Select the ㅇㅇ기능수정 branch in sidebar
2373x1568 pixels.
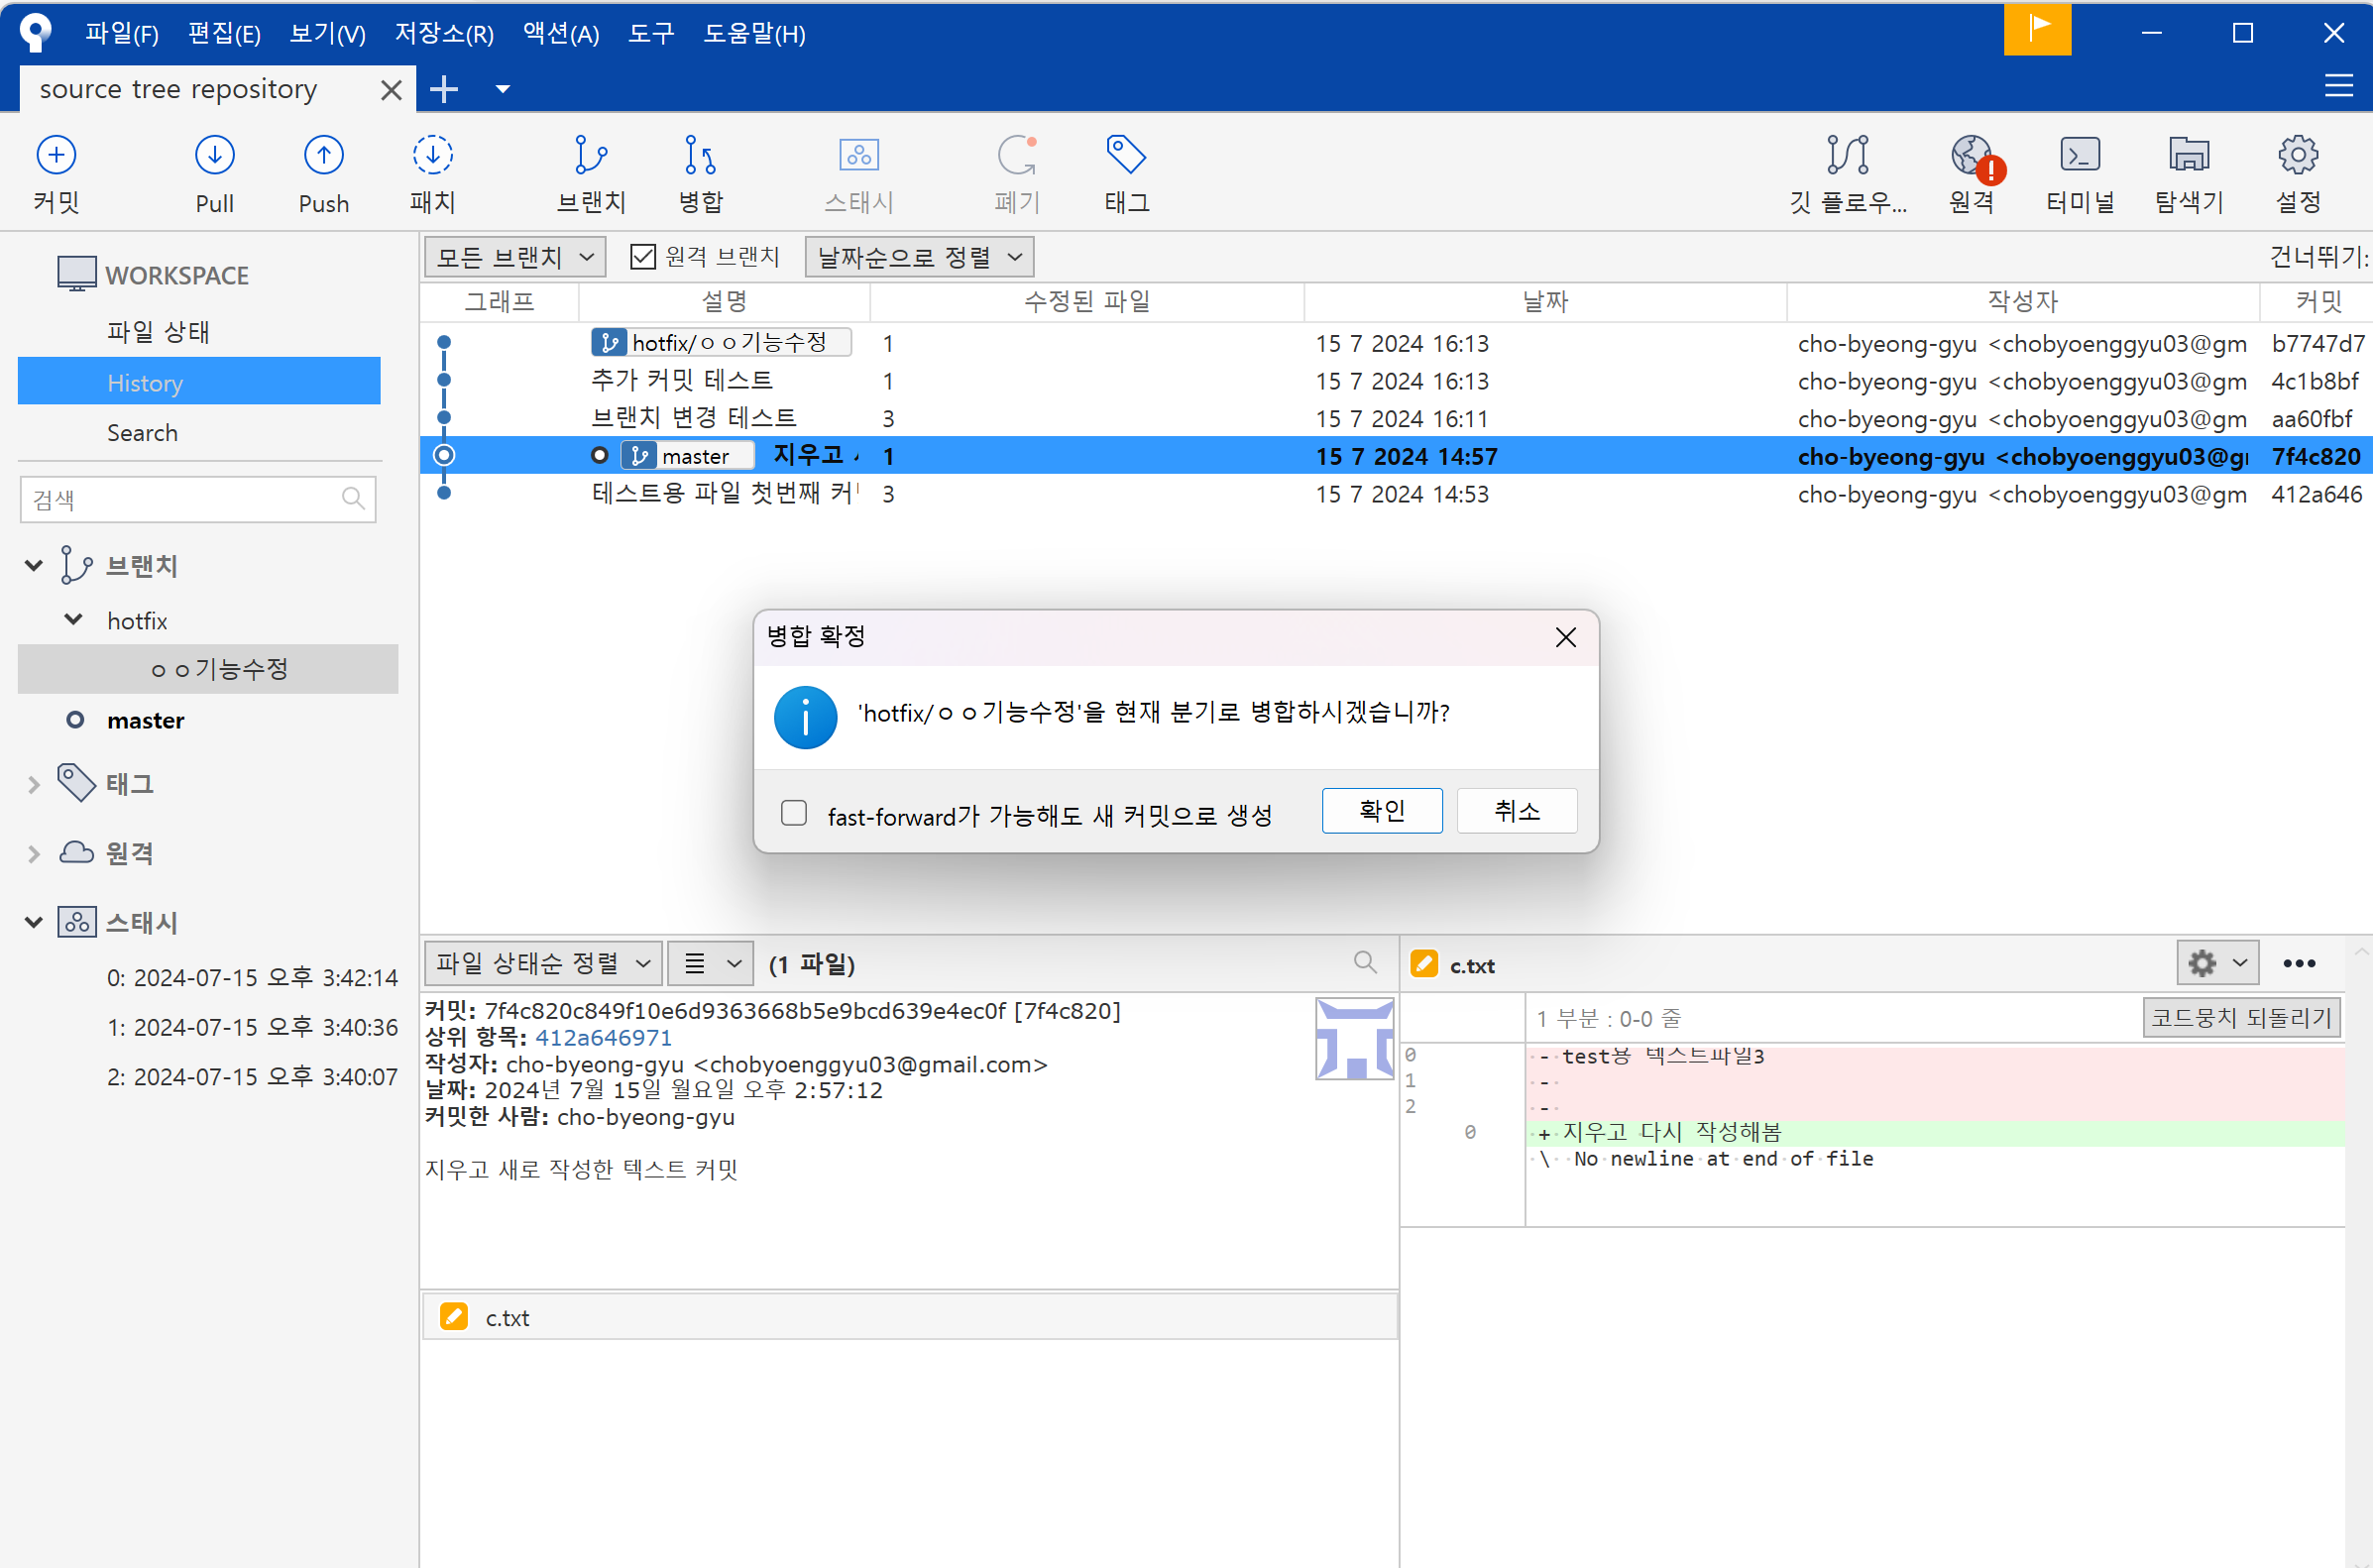(x=208, y=669)
